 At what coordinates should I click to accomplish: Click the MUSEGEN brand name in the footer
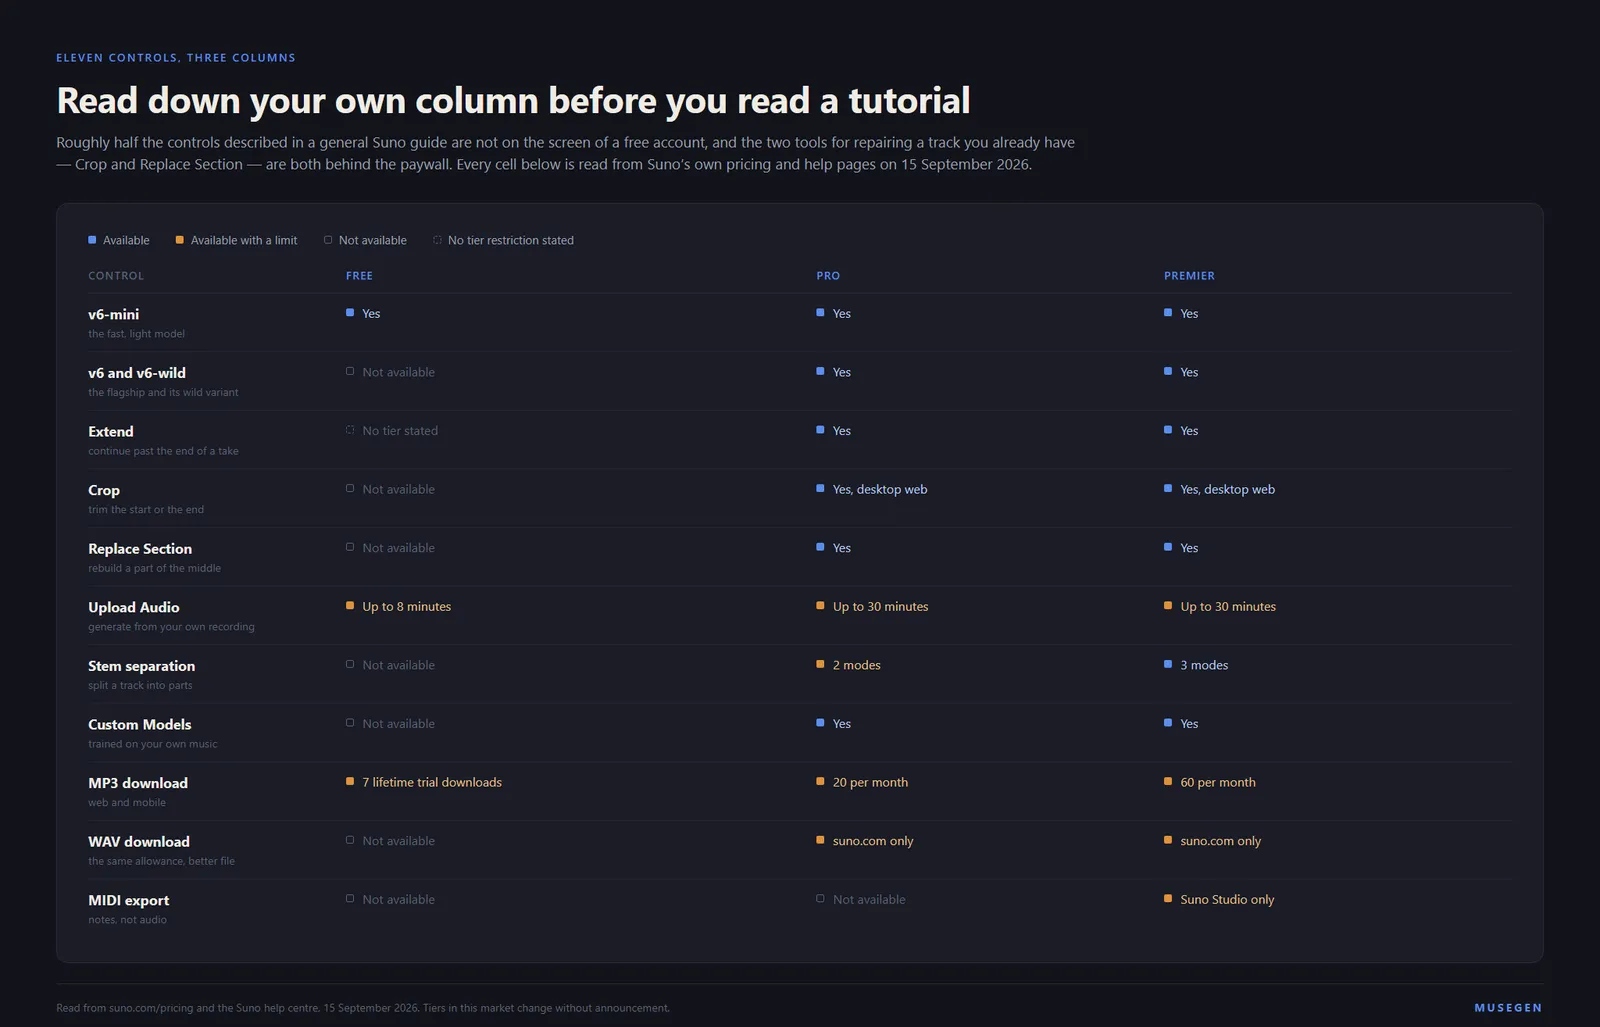pyautogui.click(x=1508, y=1008)
